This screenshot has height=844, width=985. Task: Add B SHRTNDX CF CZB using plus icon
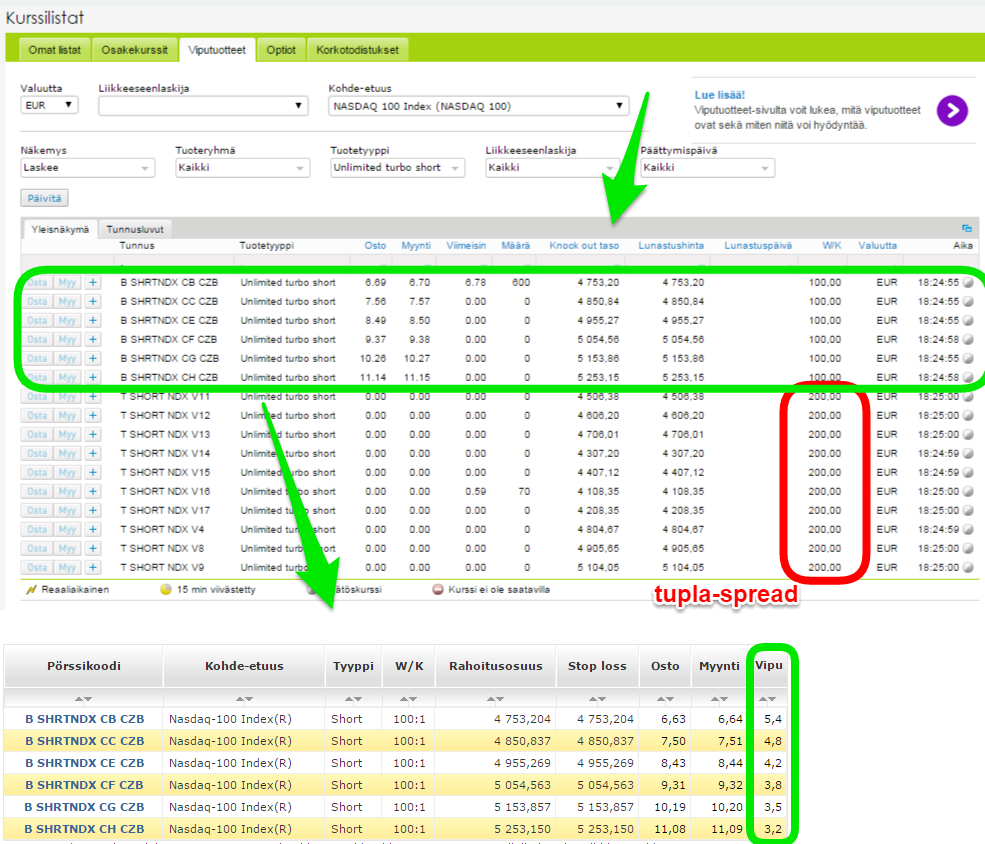click(x=93, y=339)
